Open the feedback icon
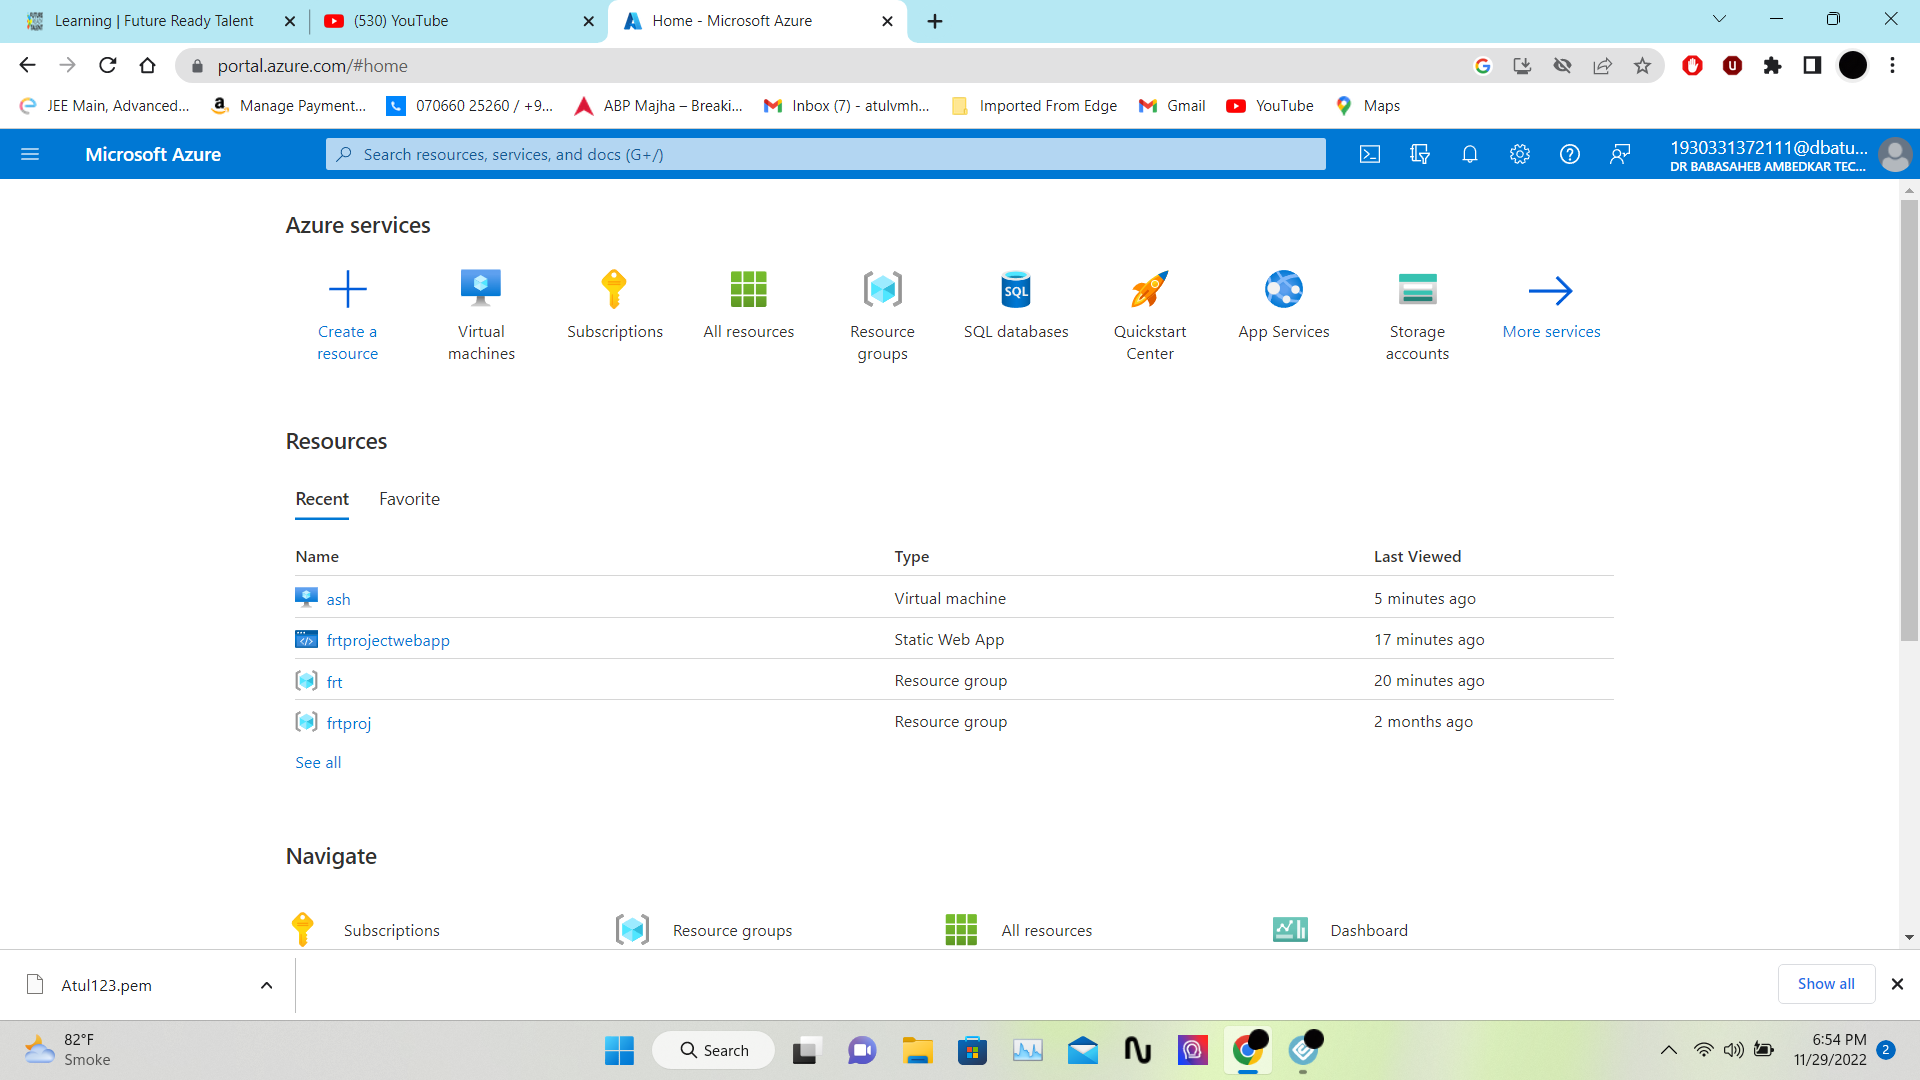The height and width of the screenshot is (1080, 1920). (1620, 154)
